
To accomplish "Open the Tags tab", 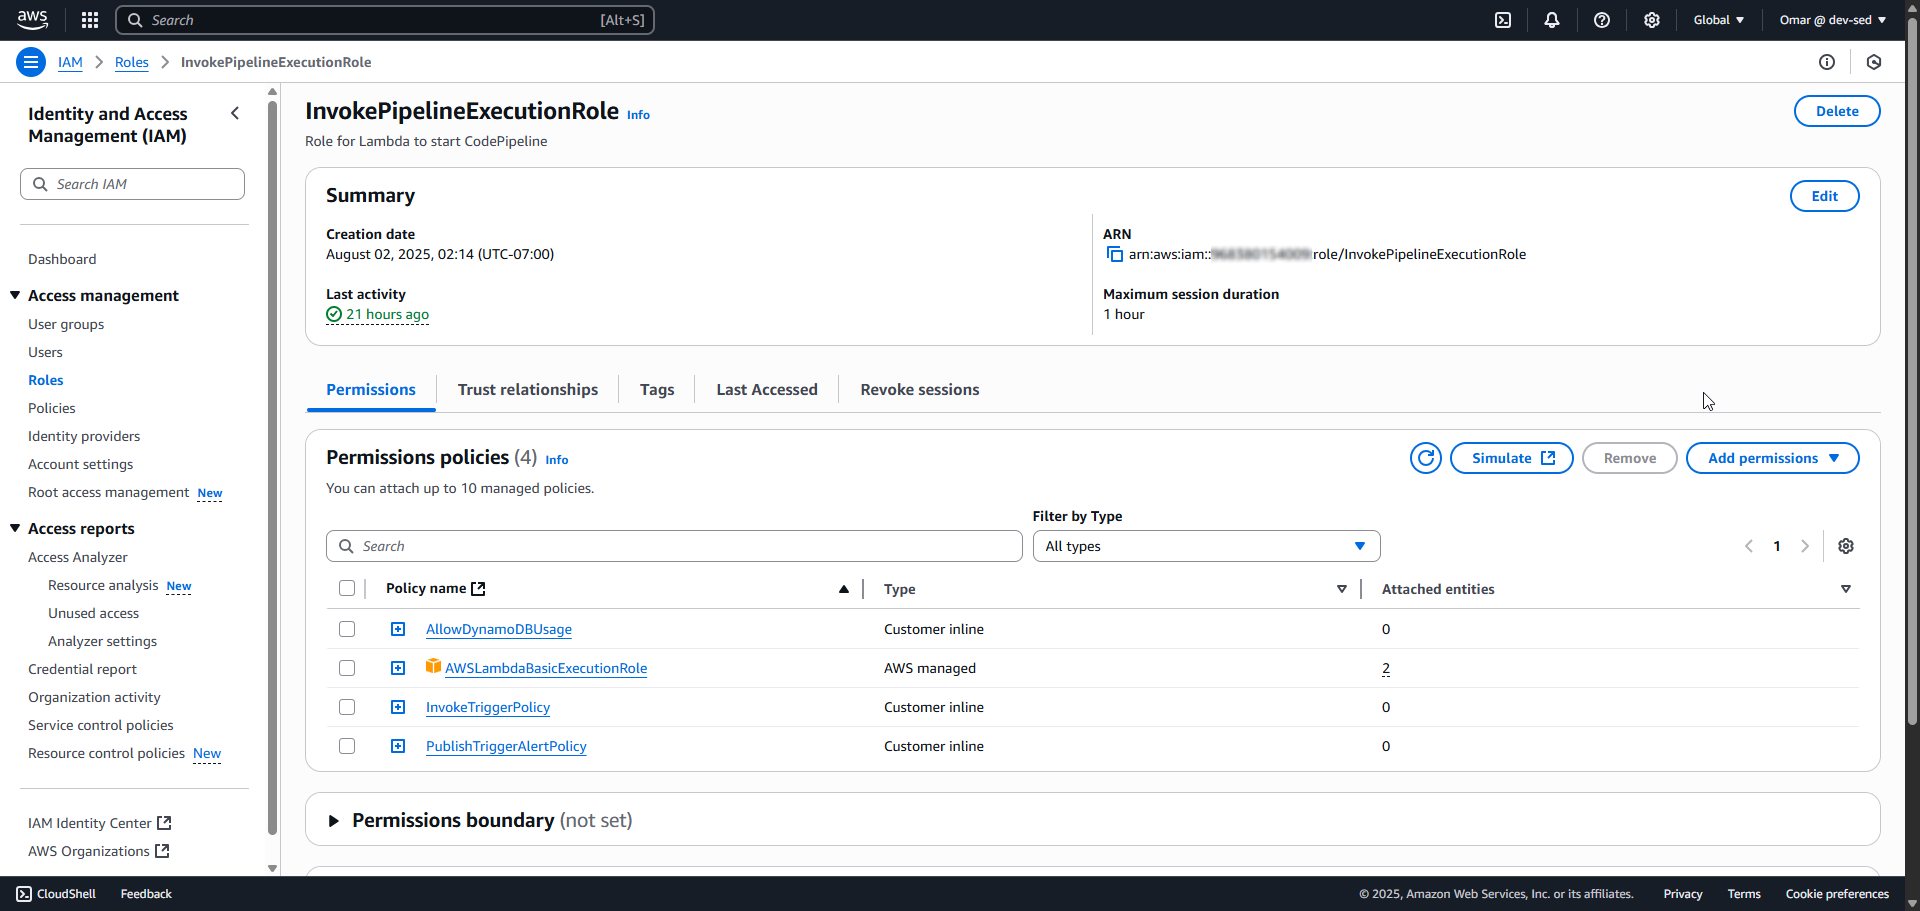I will click(657, 390).
